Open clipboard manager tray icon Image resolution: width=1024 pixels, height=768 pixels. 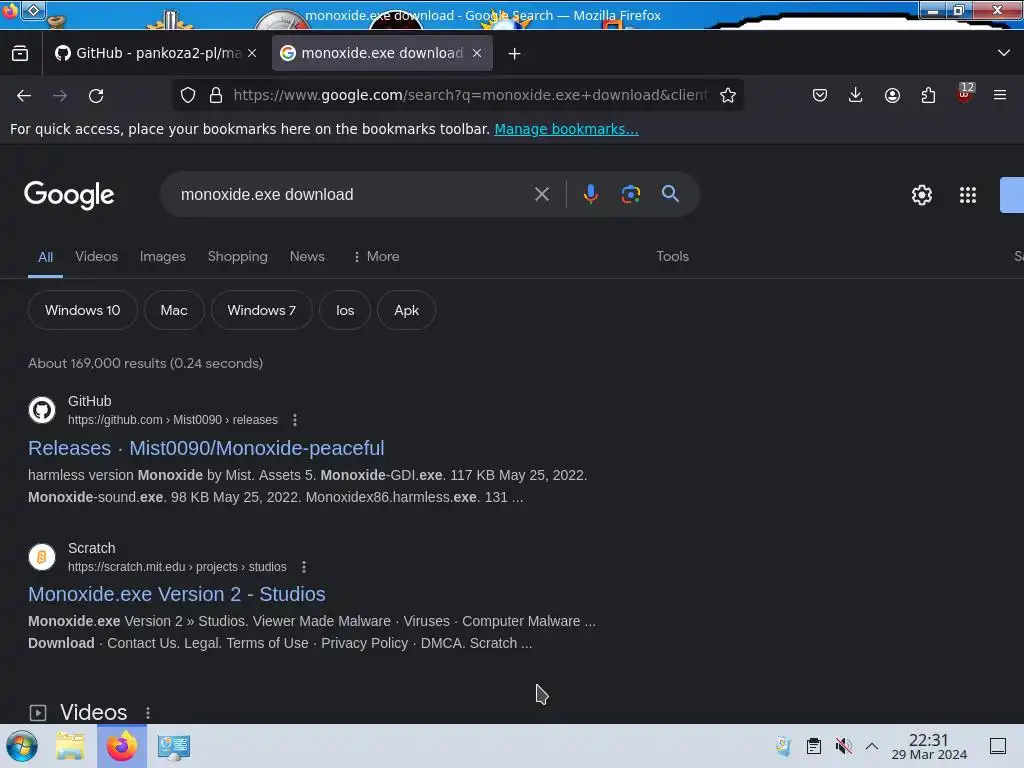pos(814,746)
